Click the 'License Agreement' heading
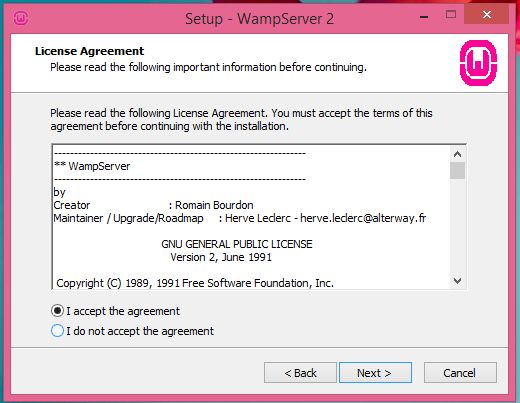 point(89,51)
